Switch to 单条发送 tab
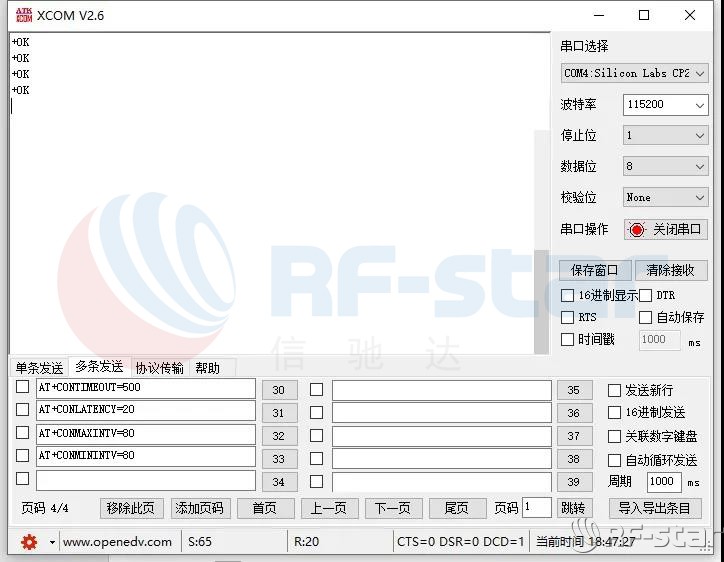Screen dimensions: 724x562 (39, 368)
